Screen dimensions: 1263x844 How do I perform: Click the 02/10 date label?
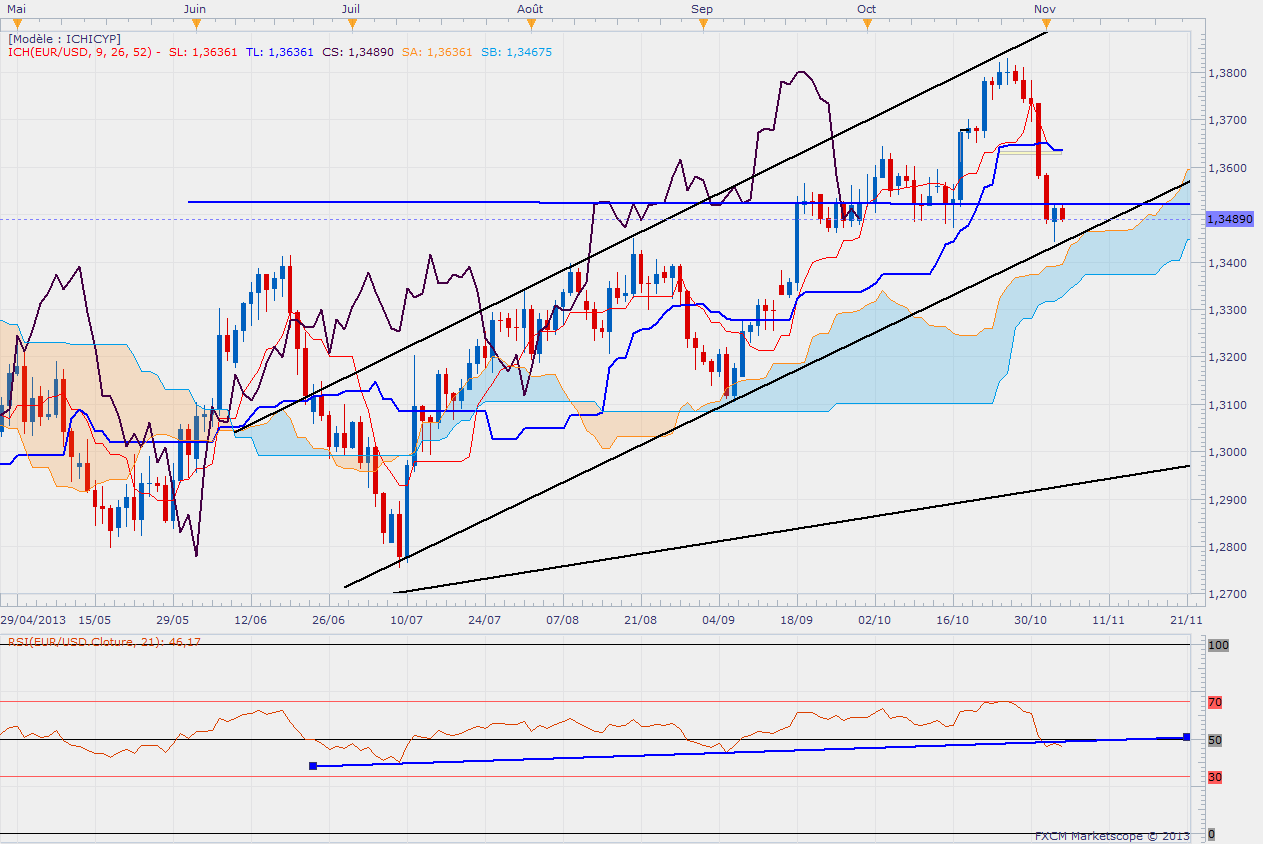pyautogui.click(x=875, y=620)
